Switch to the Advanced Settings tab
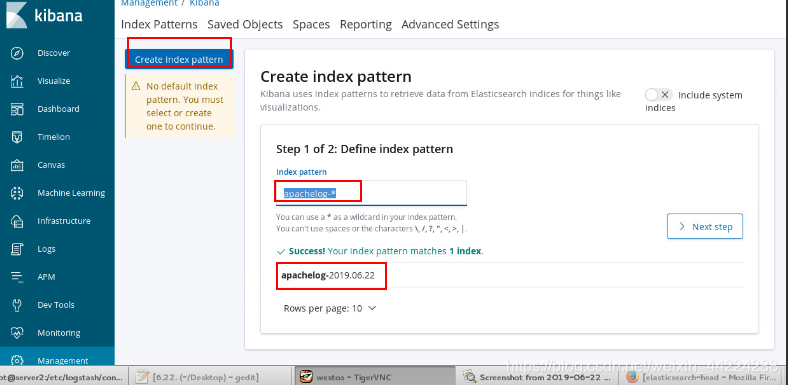 pyautogui.click(x=450, y=25)
